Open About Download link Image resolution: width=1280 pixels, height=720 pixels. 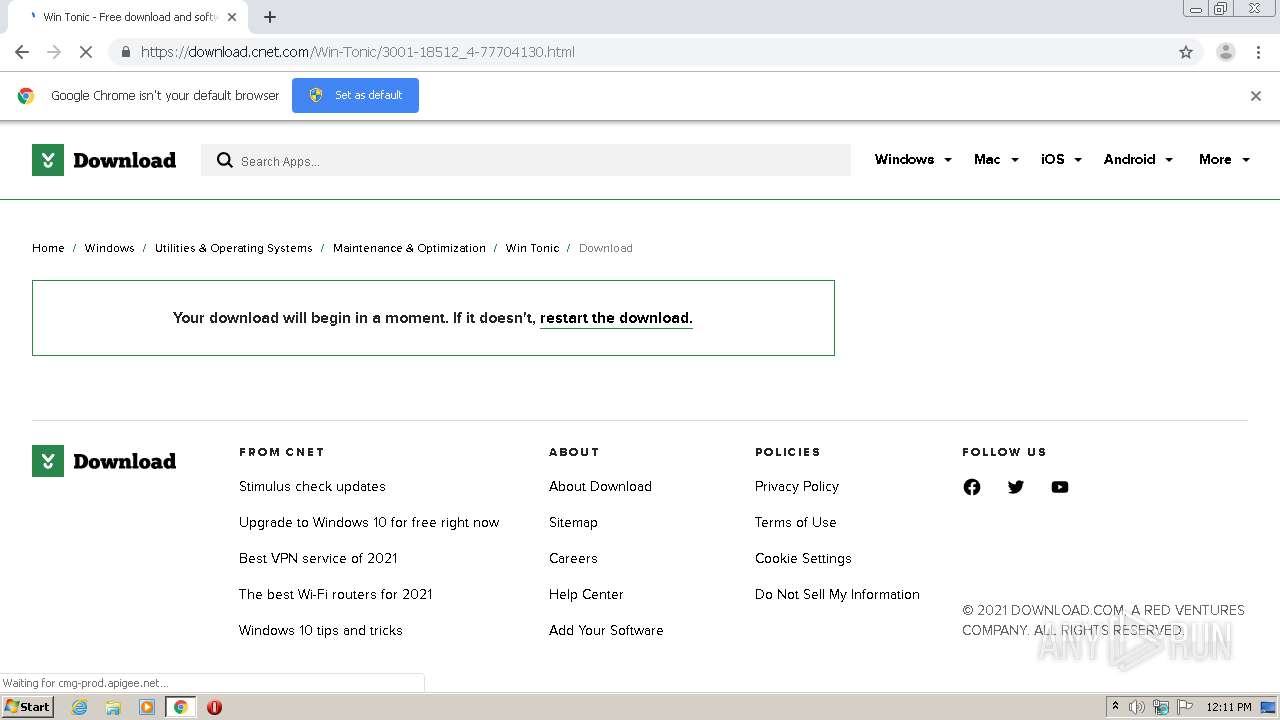(600, 486)
